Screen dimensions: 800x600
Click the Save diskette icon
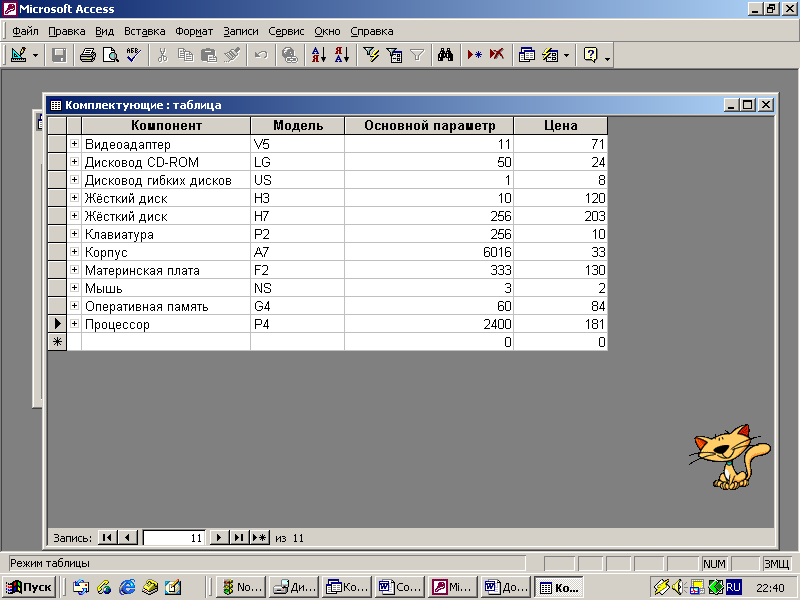(59, 55)
